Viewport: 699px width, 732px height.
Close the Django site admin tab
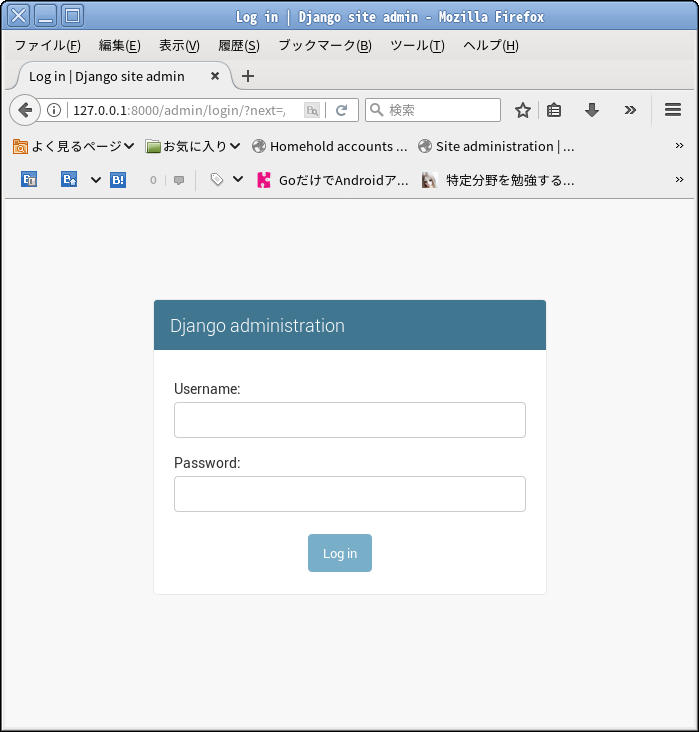[x=215, y=76]
